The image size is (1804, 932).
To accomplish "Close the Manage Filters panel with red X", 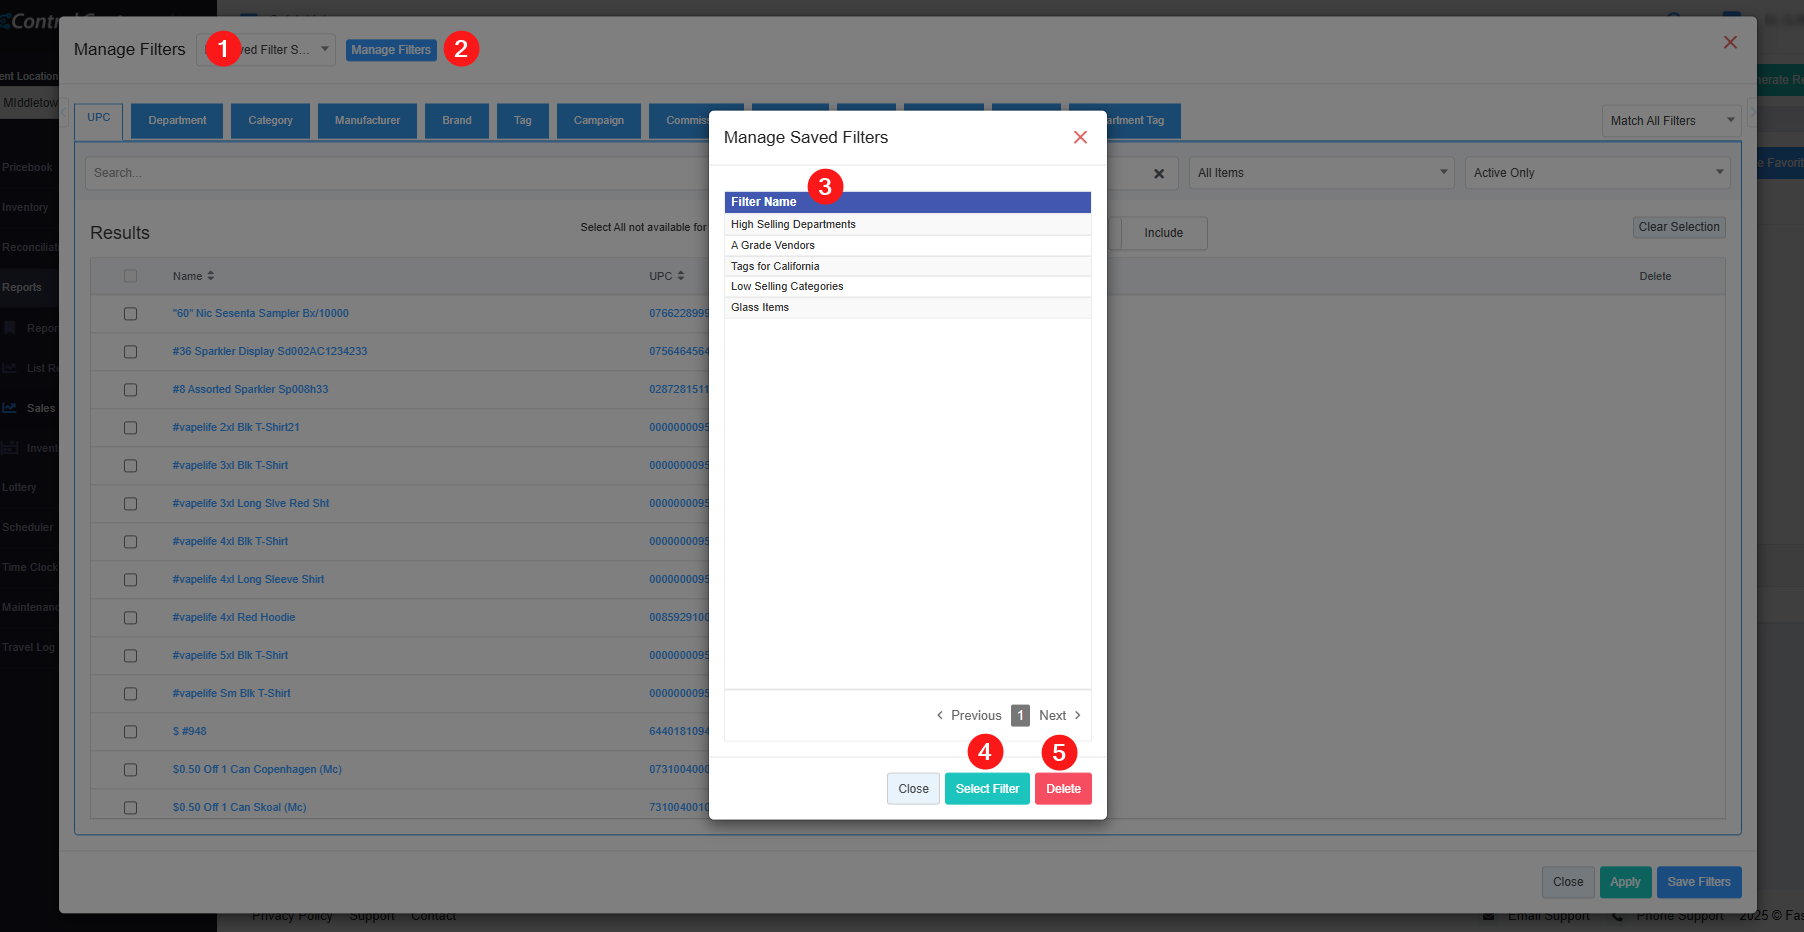I will click(1730, 43).
